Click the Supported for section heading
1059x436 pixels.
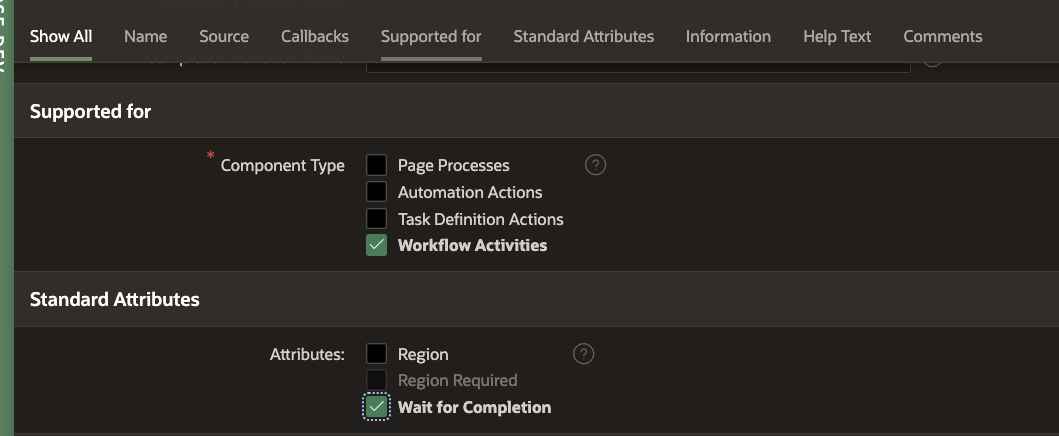coord(90,111)
